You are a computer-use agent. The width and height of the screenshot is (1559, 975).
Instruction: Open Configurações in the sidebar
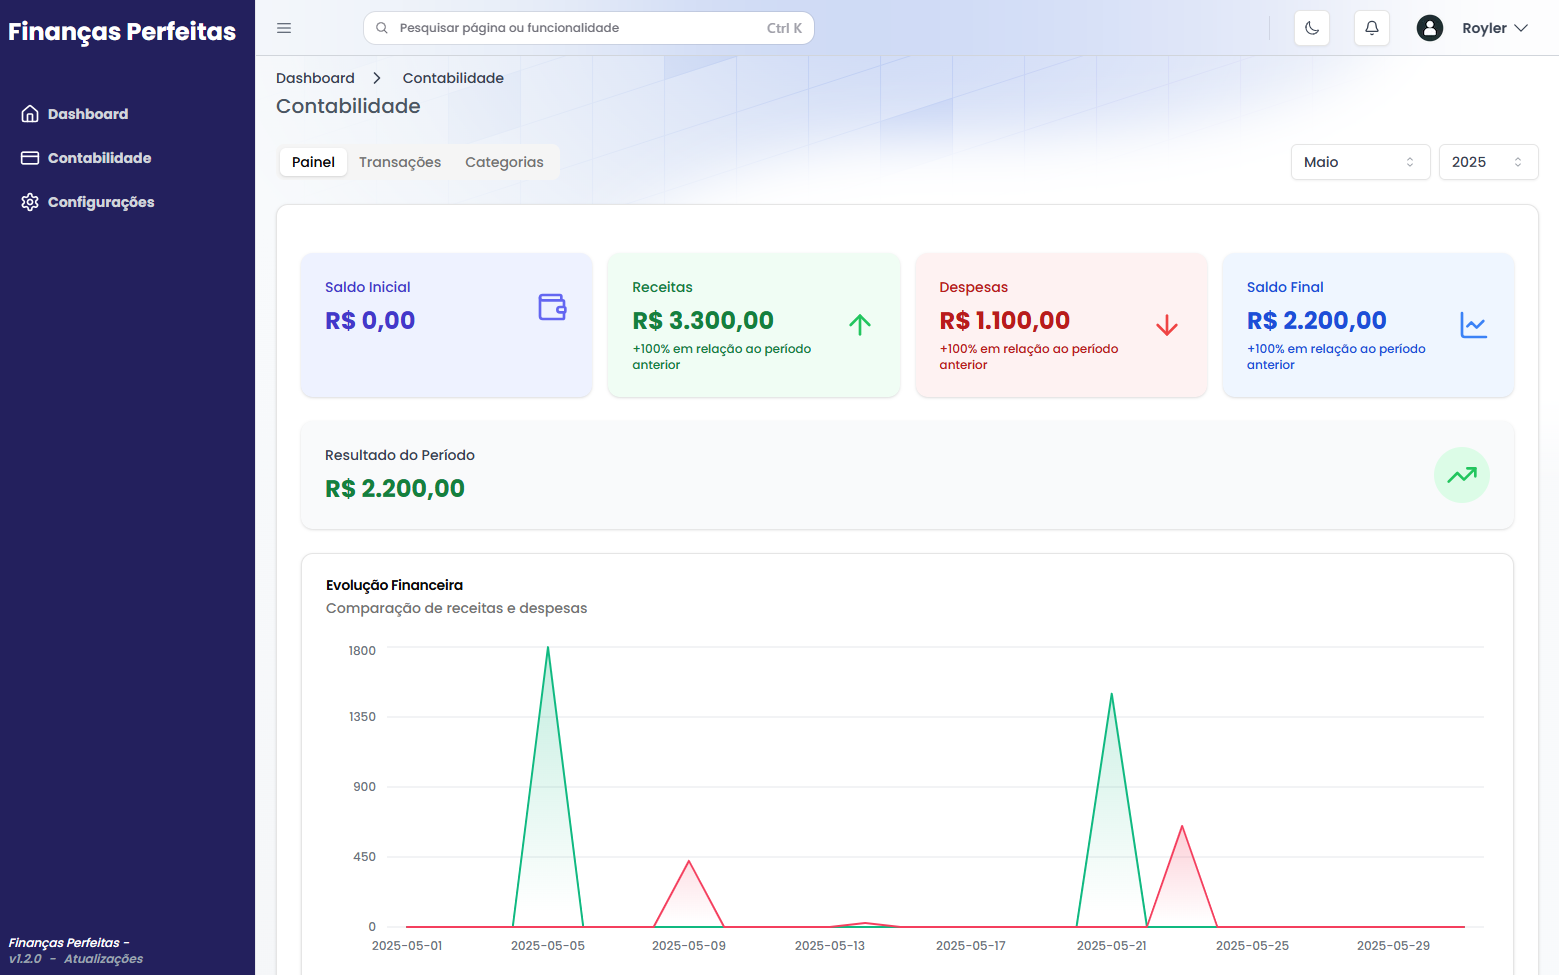coord(100,202)
